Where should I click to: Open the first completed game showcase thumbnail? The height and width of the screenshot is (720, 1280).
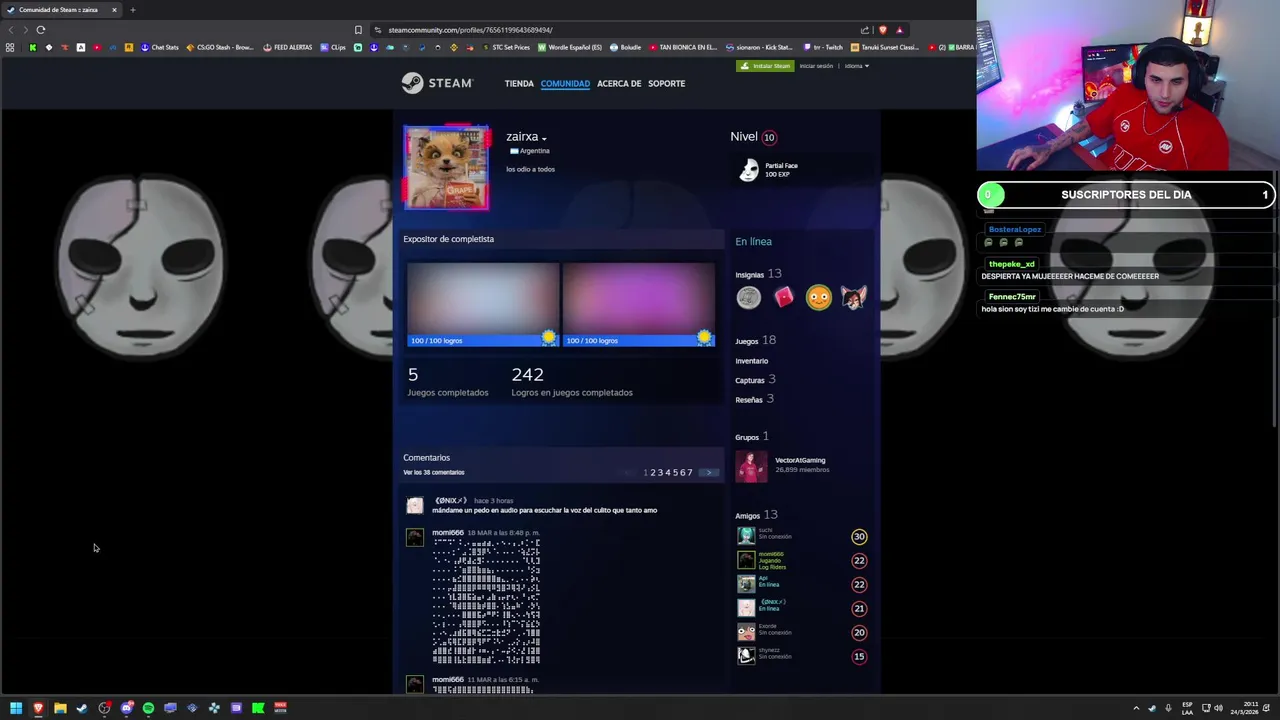click(482, 304)
